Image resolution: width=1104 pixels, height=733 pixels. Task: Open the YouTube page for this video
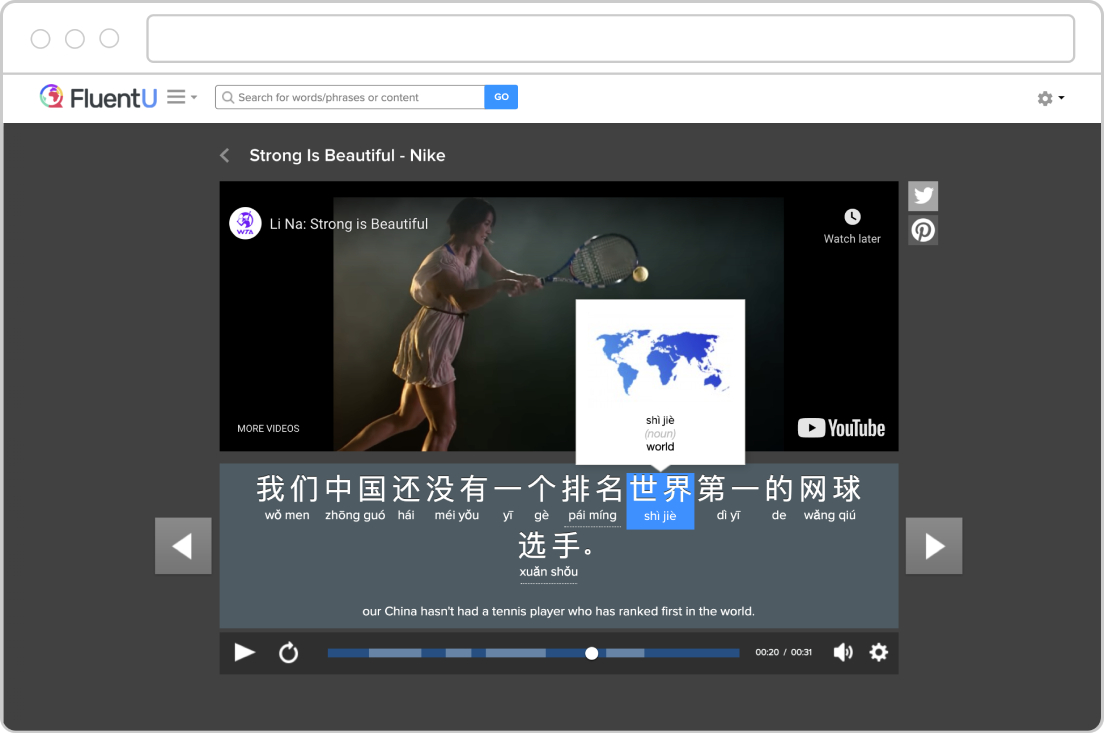pos(841,427)
